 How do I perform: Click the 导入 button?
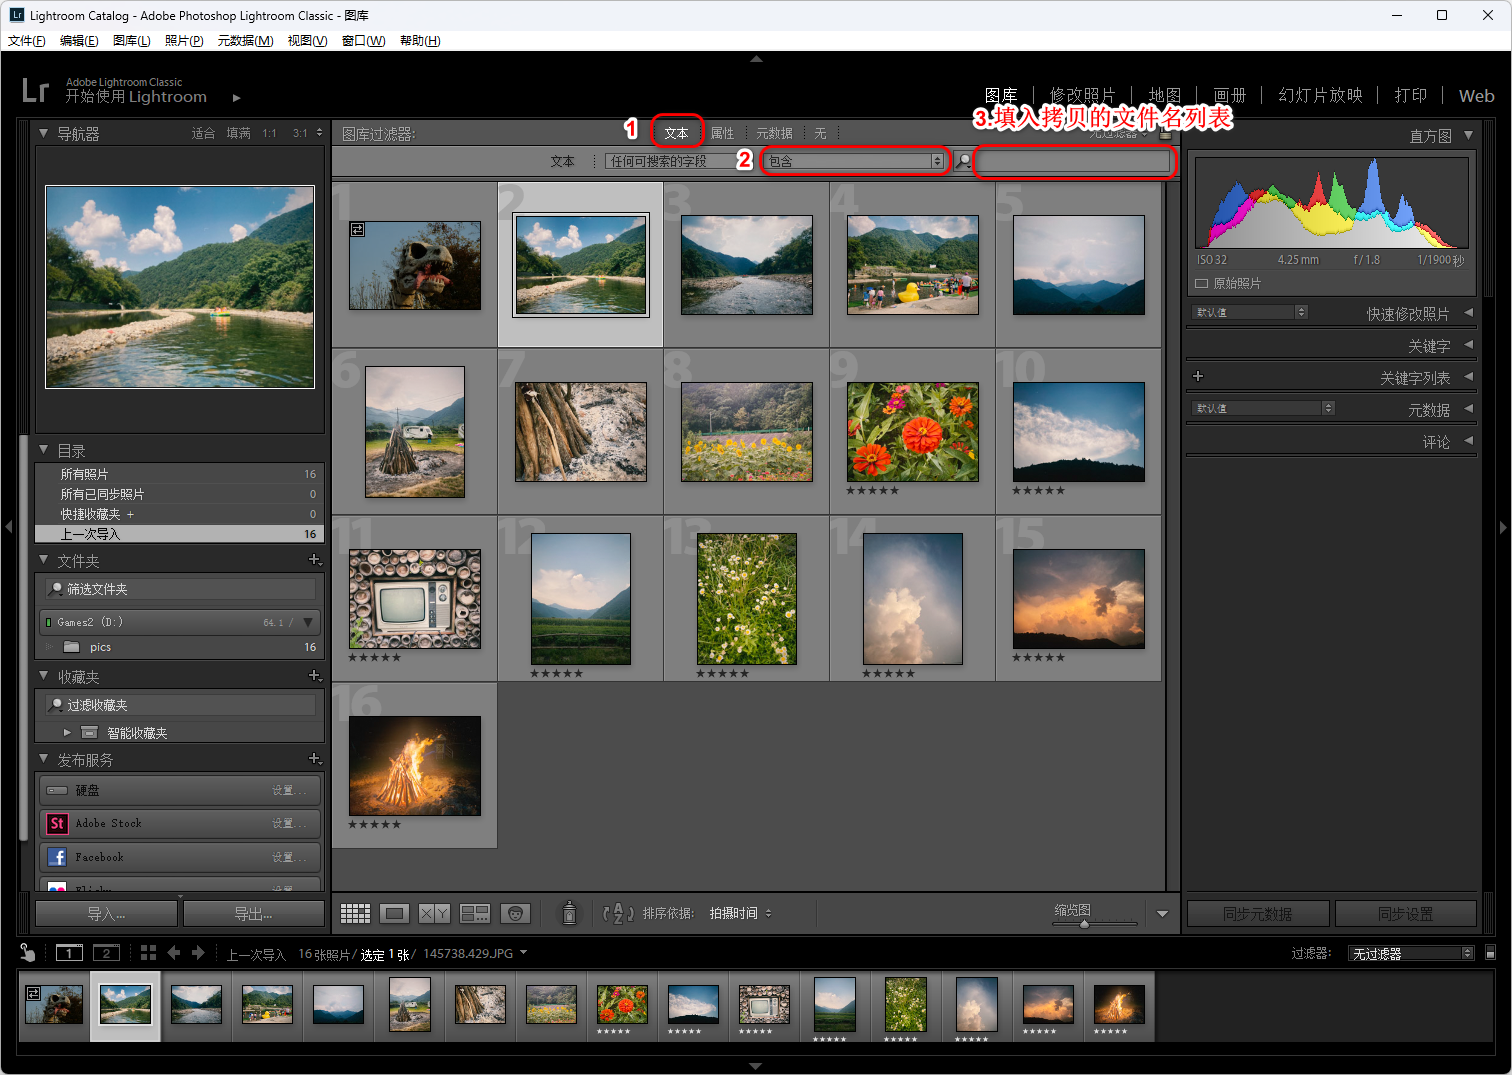click(x=106, y=914)
